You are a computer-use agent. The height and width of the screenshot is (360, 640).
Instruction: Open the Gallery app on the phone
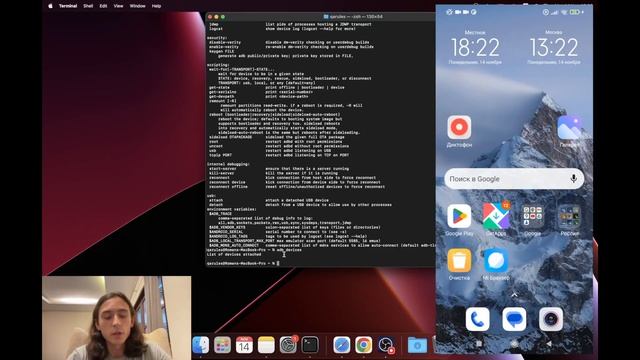click(x=569, y=127)
